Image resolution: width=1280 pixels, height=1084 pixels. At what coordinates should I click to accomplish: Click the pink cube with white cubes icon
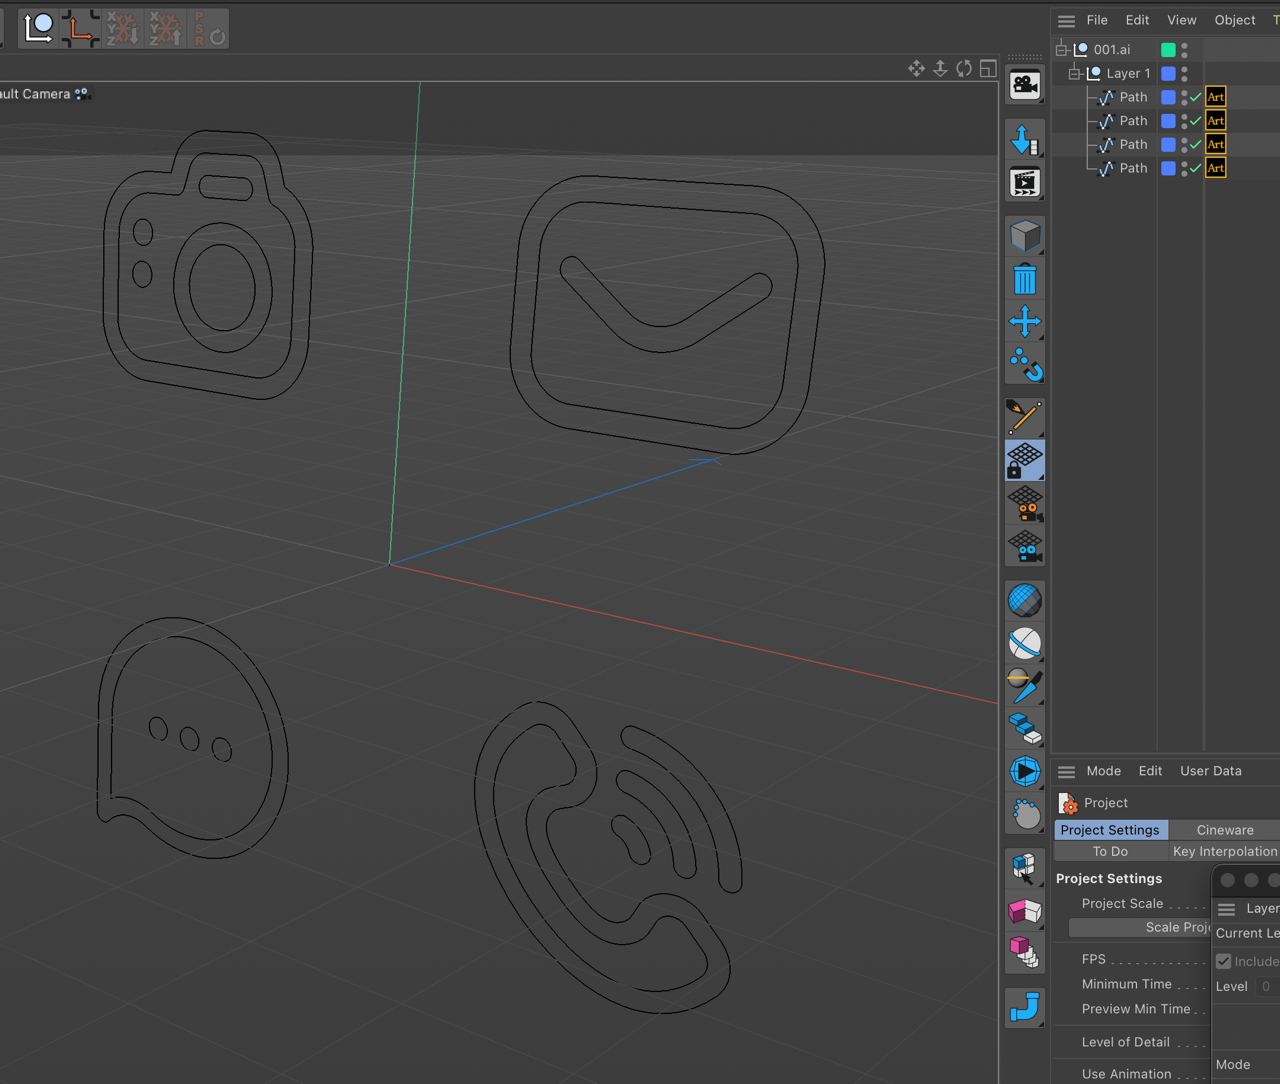[x=1024, y=952]
